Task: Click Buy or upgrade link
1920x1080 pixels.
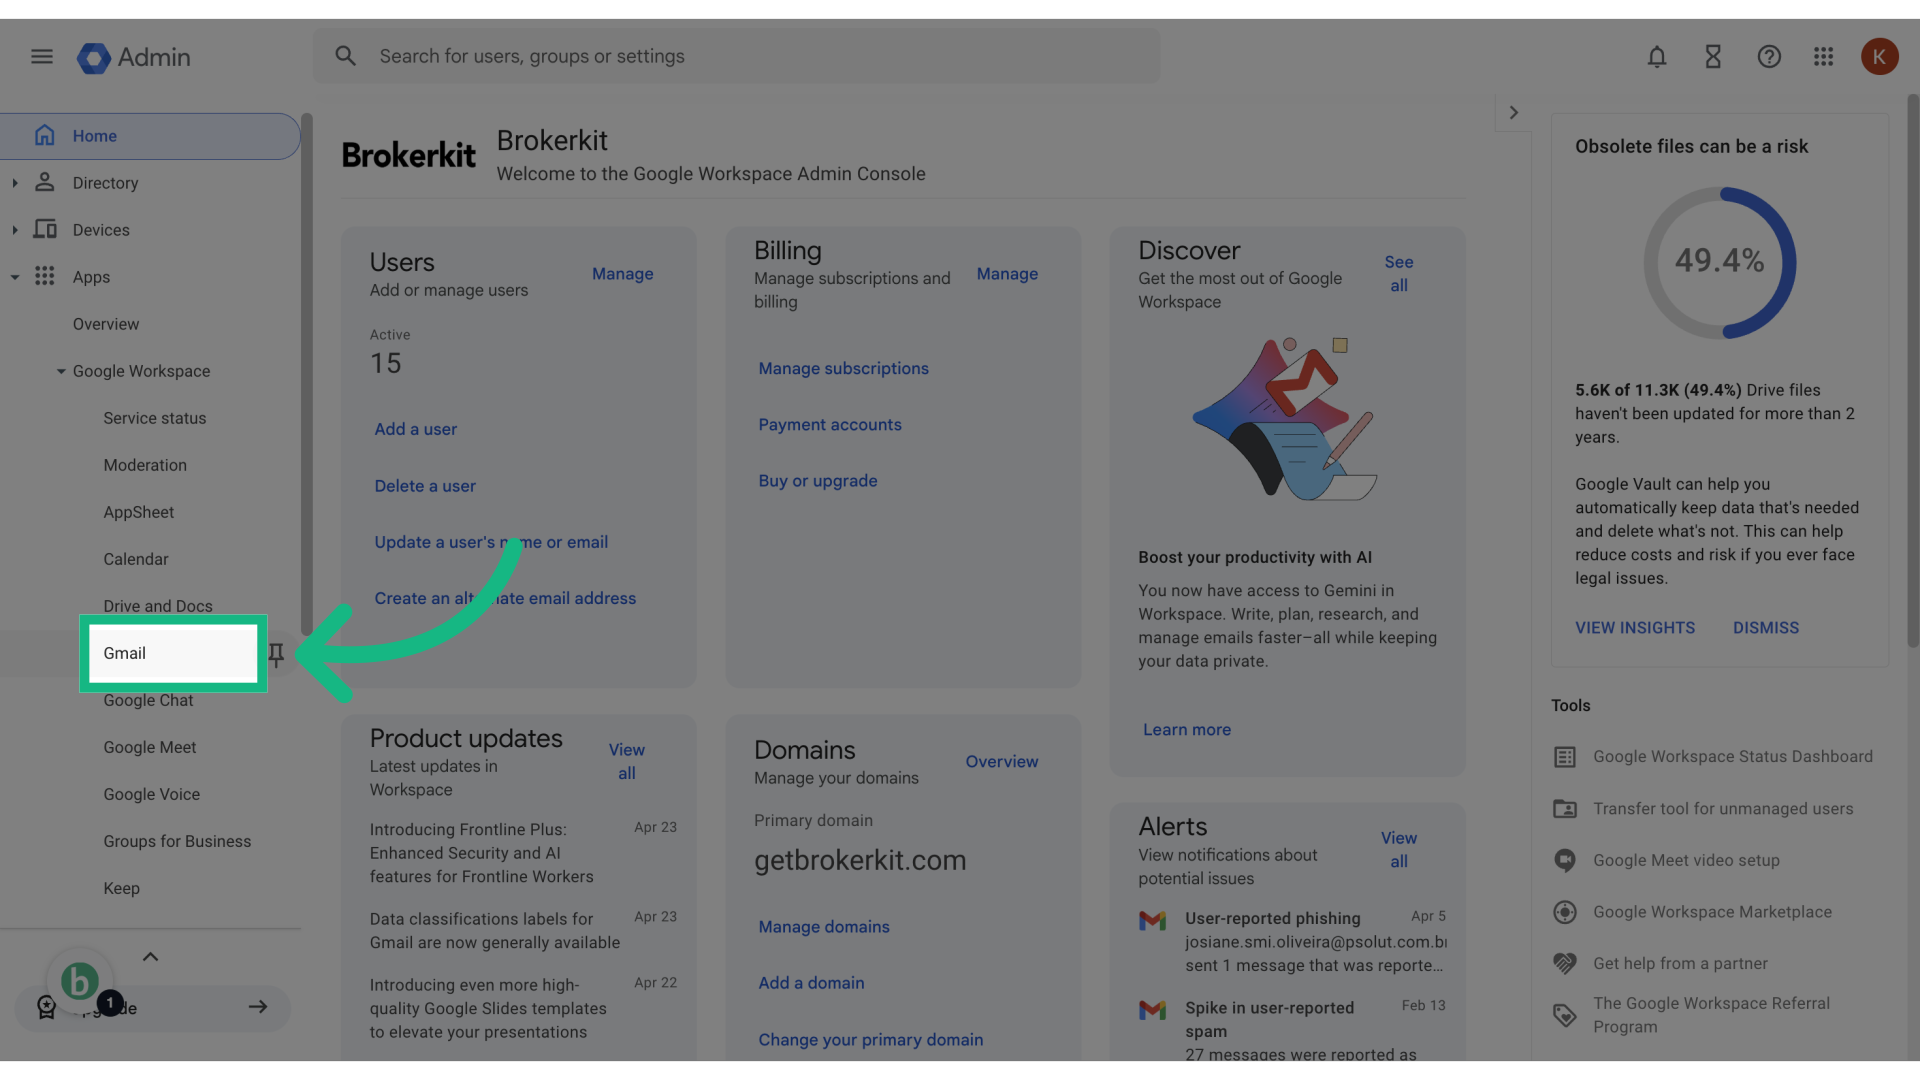Action: (x=818, y=481)
